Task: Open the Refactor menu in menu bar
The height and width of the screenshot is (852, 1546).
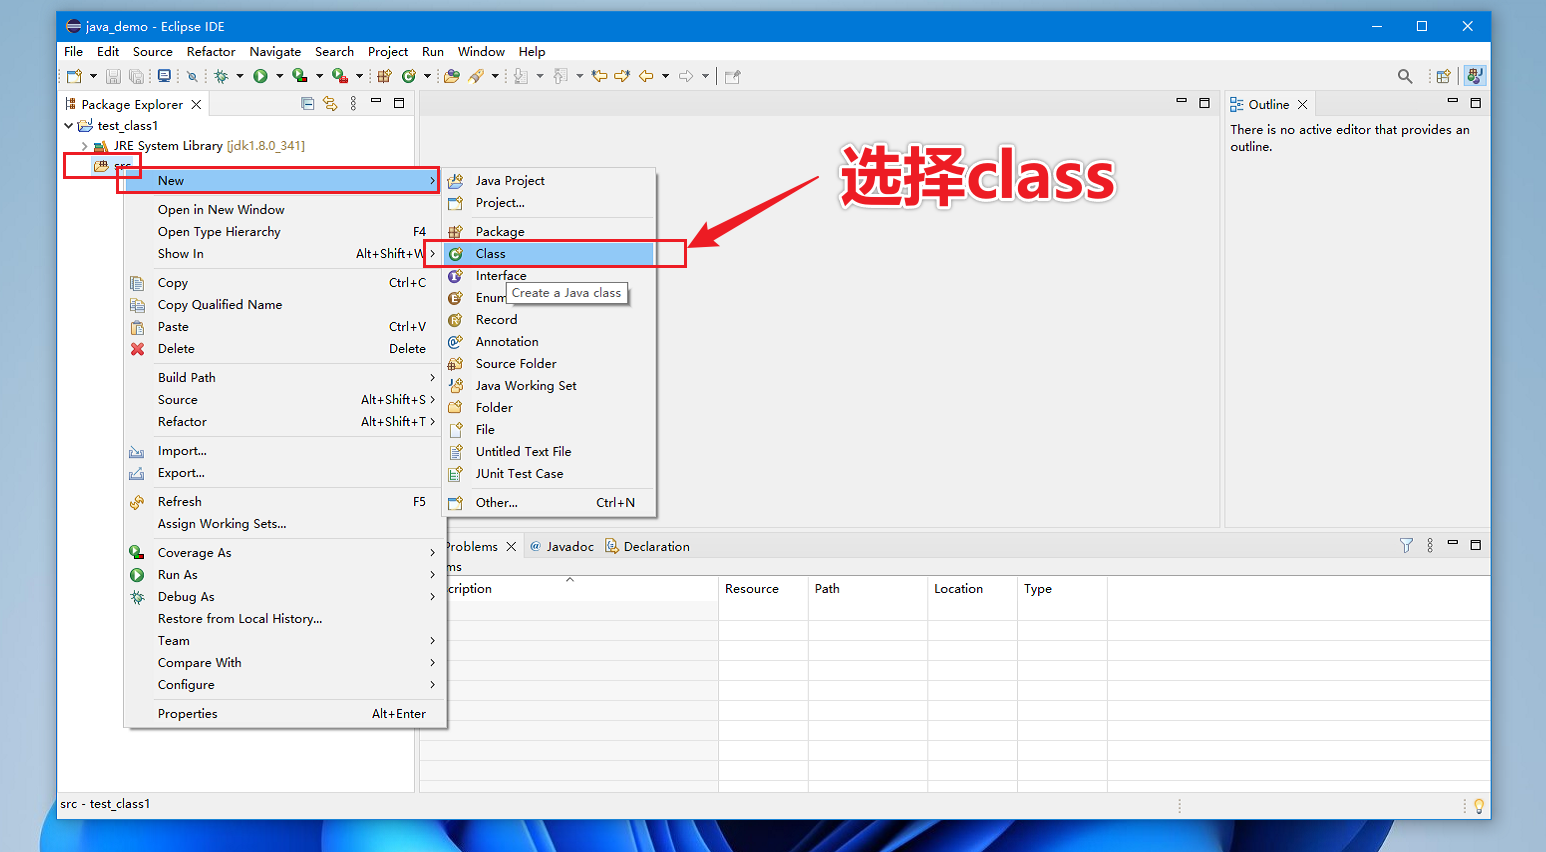Action: pos(211,52)
